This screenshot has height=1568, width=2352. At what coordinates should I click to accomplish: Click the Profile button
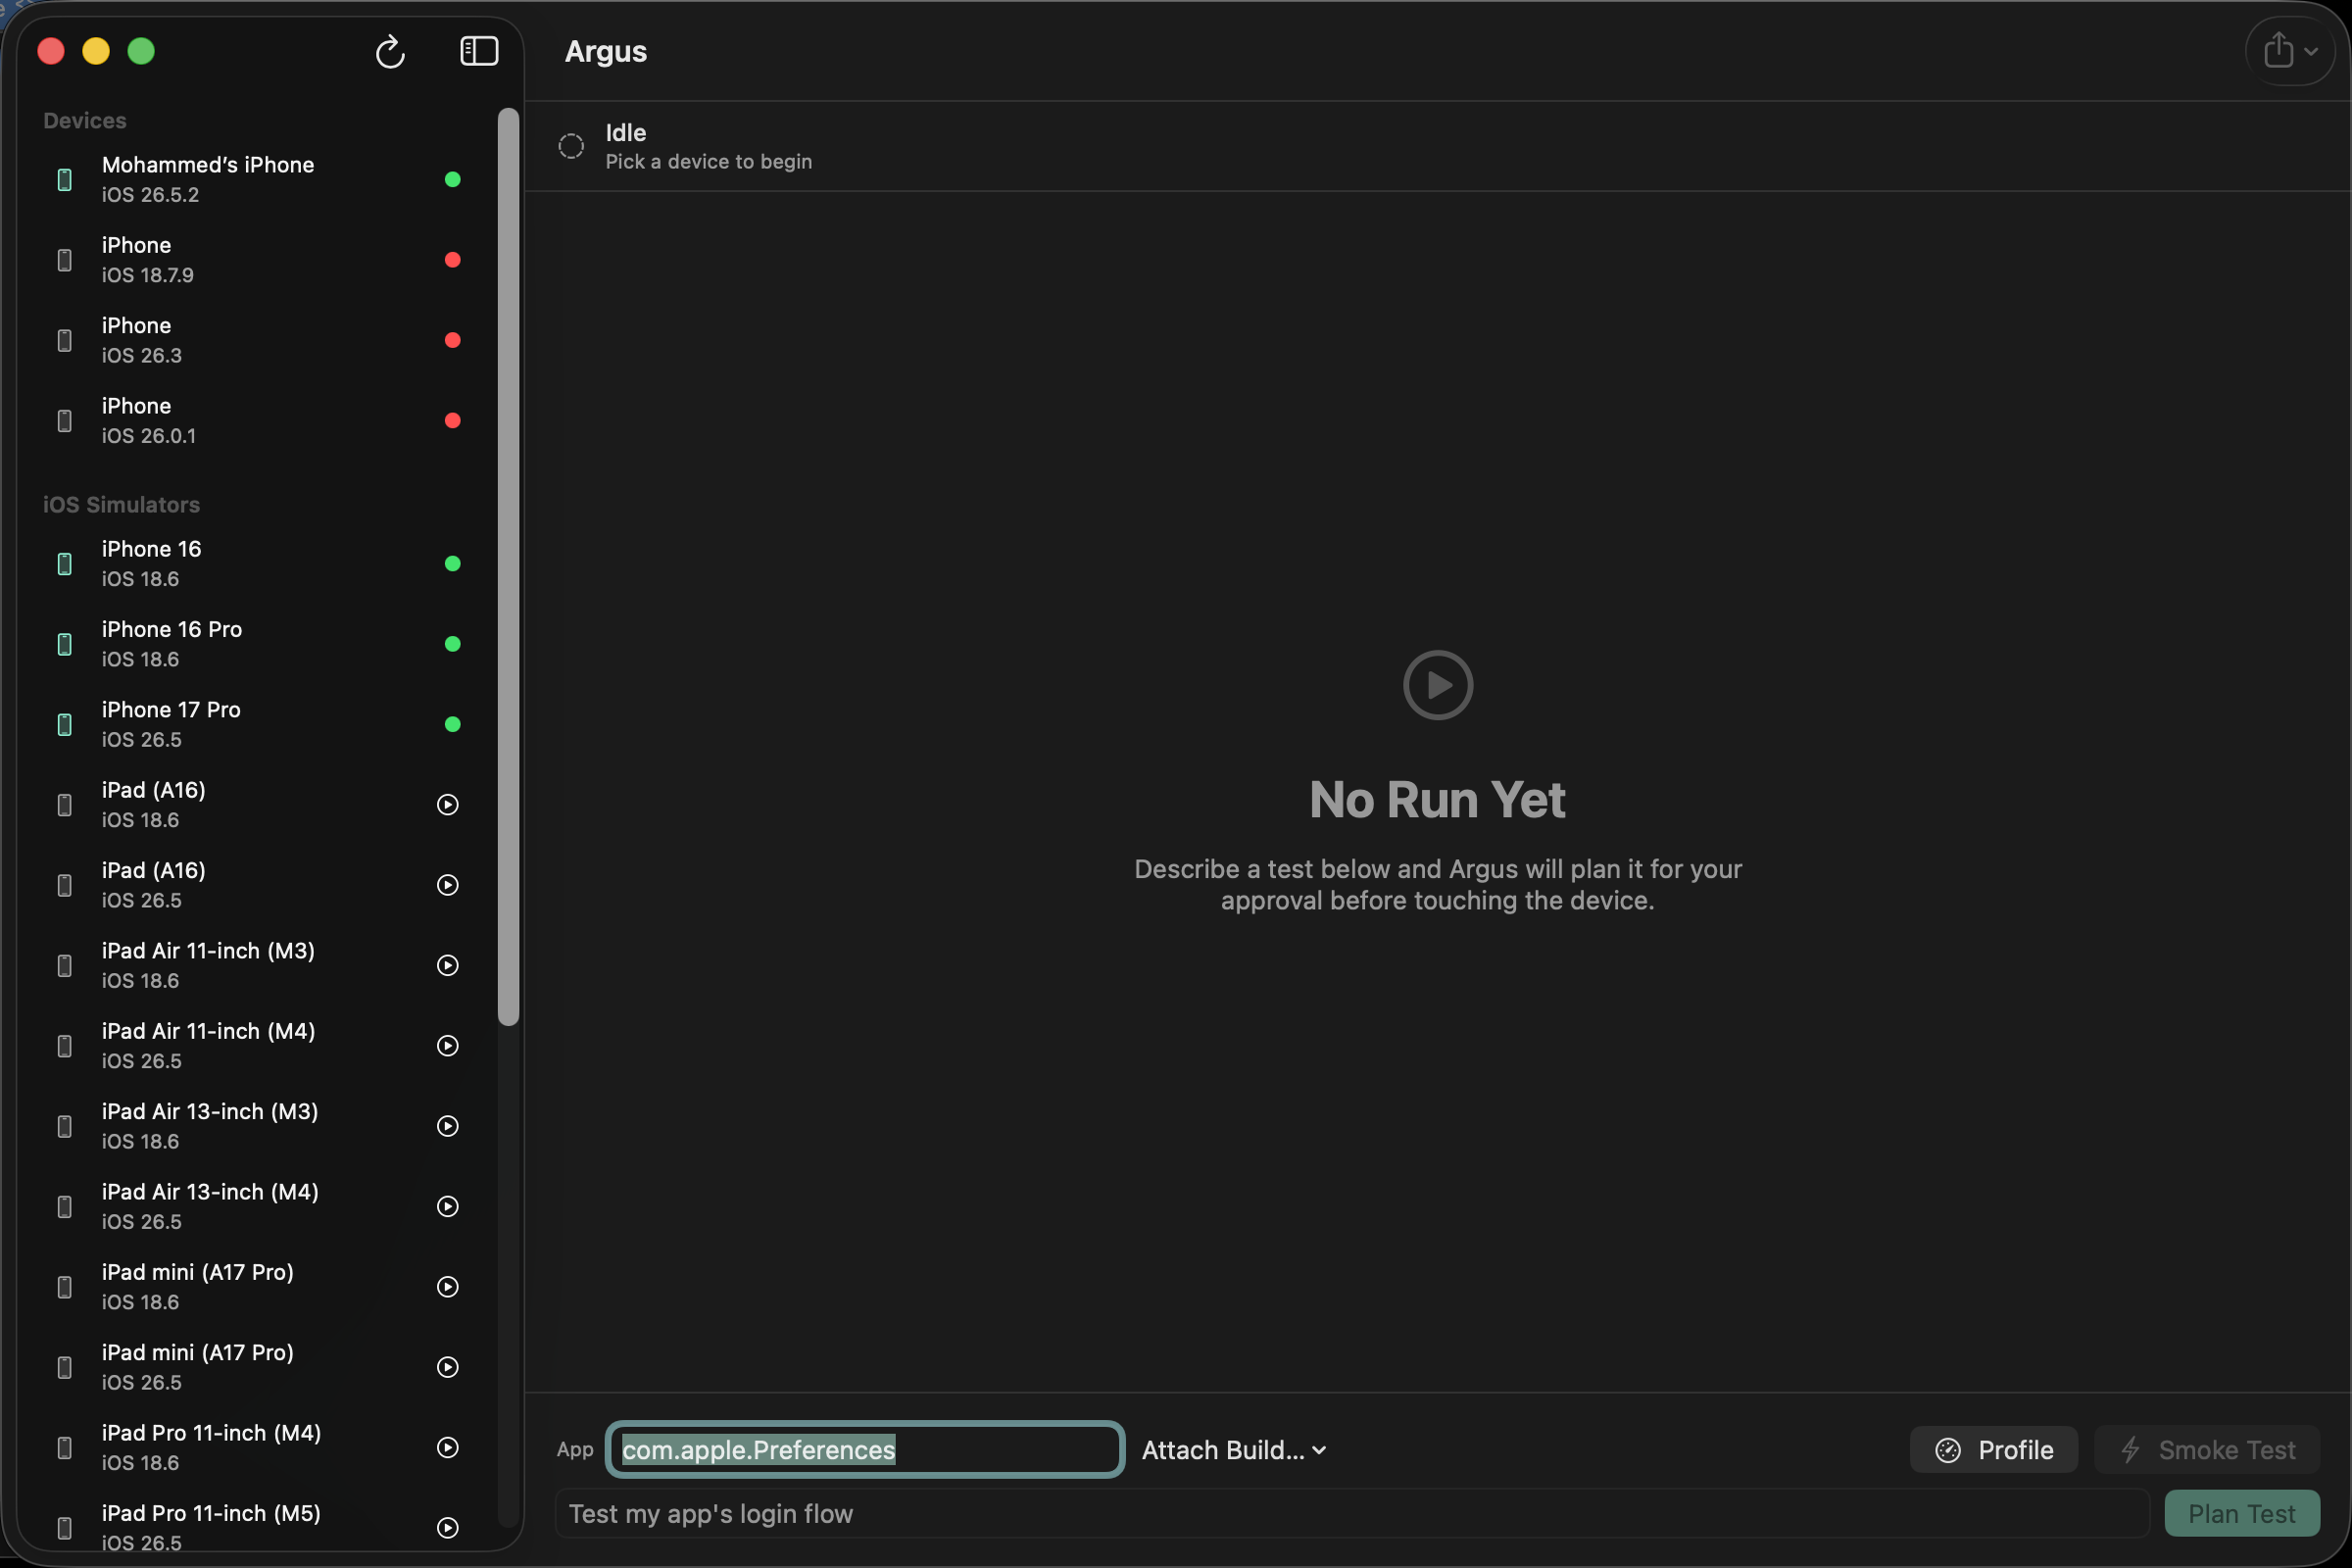1994,1450
